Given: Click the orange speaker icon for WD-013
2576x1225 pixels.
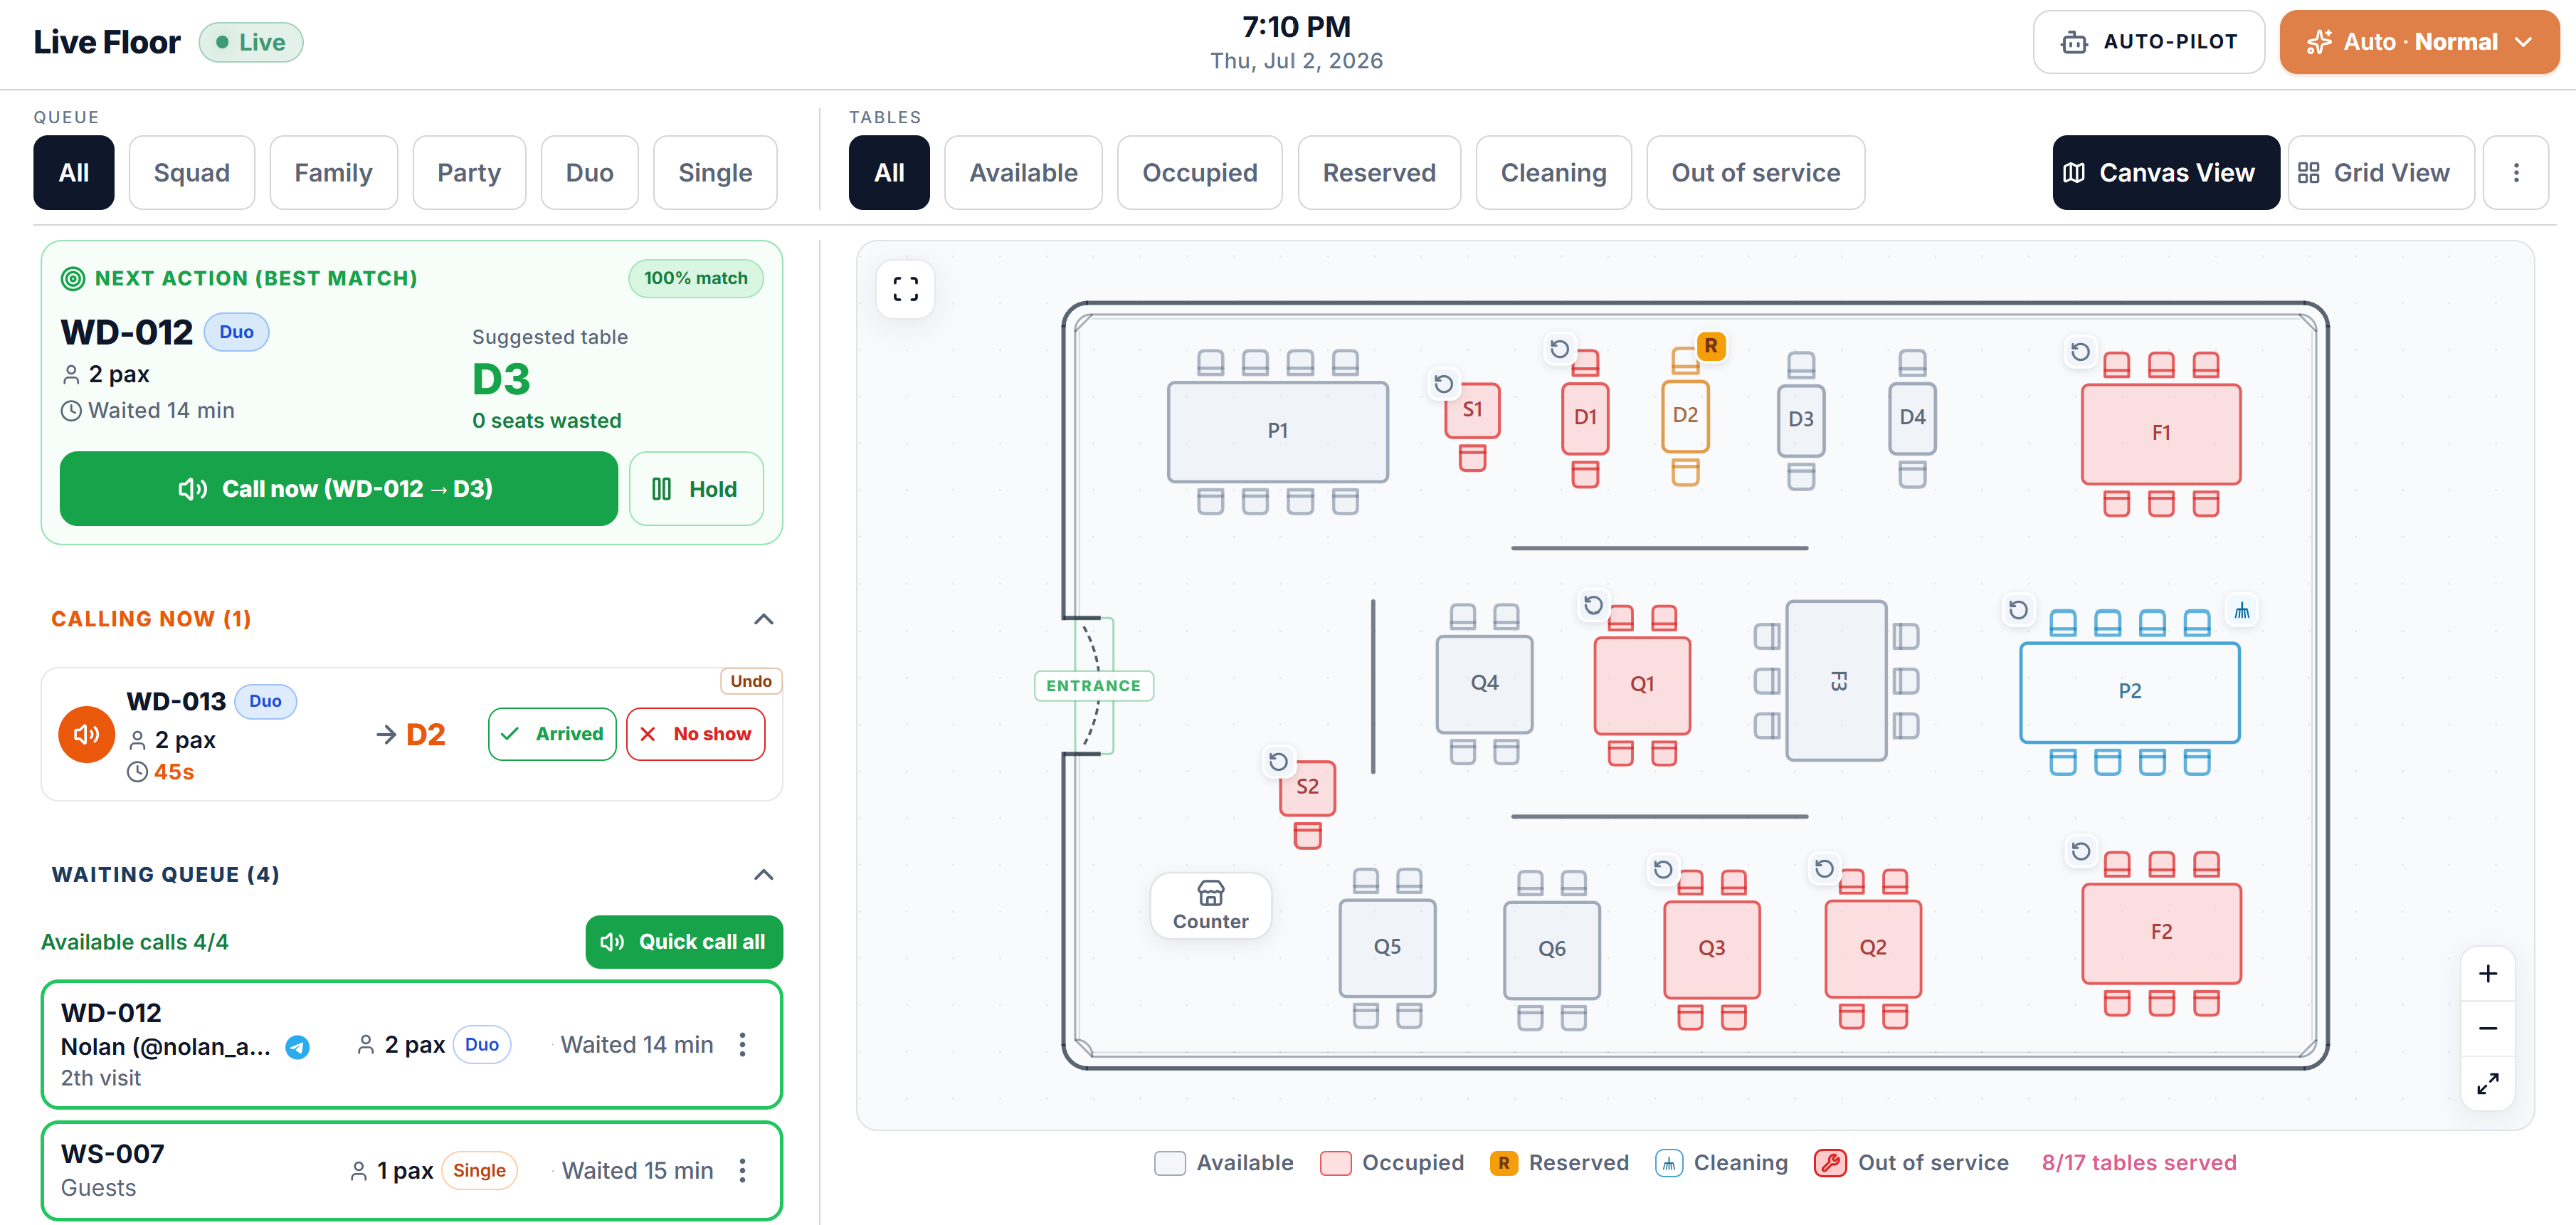Looking at the screenshot, I should (87, 735).
